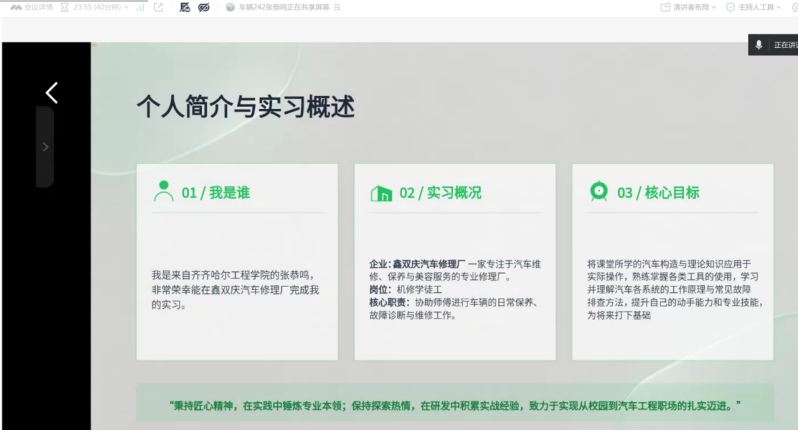Expand the 演讲者布局 dropdown arrow

[x=714, y=8]
